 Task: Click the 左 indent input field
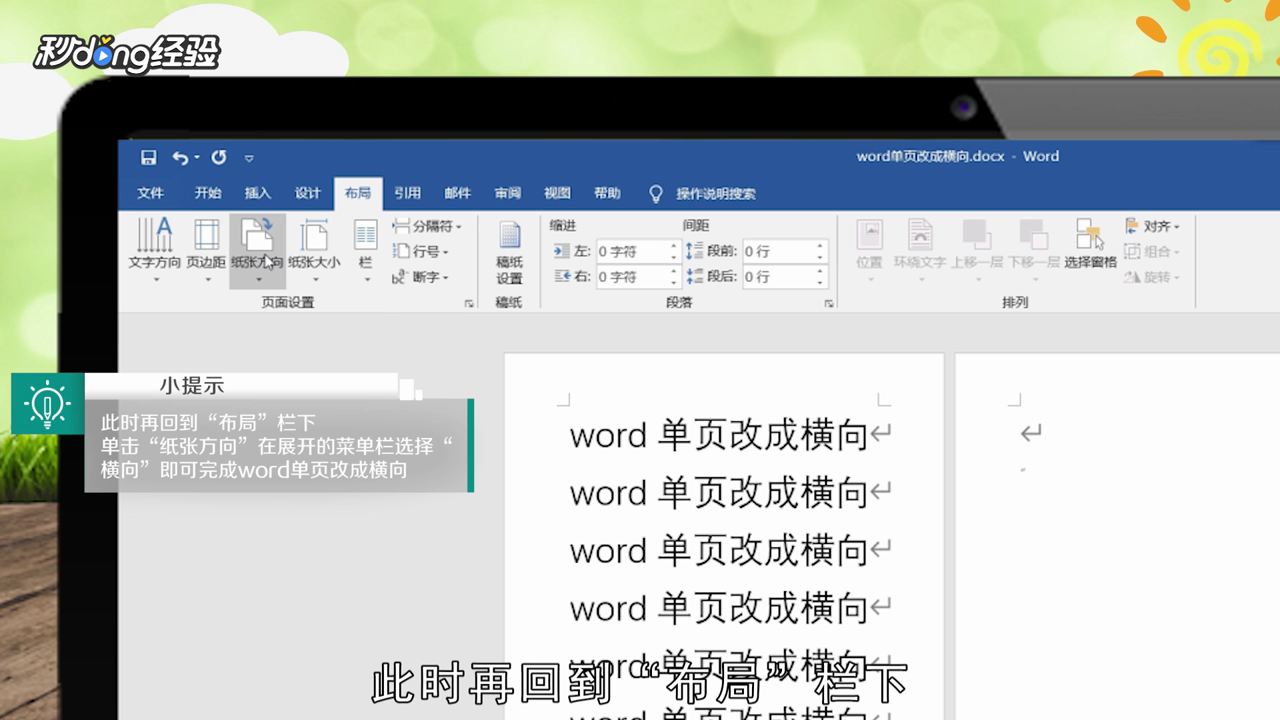tap(638, 251)
